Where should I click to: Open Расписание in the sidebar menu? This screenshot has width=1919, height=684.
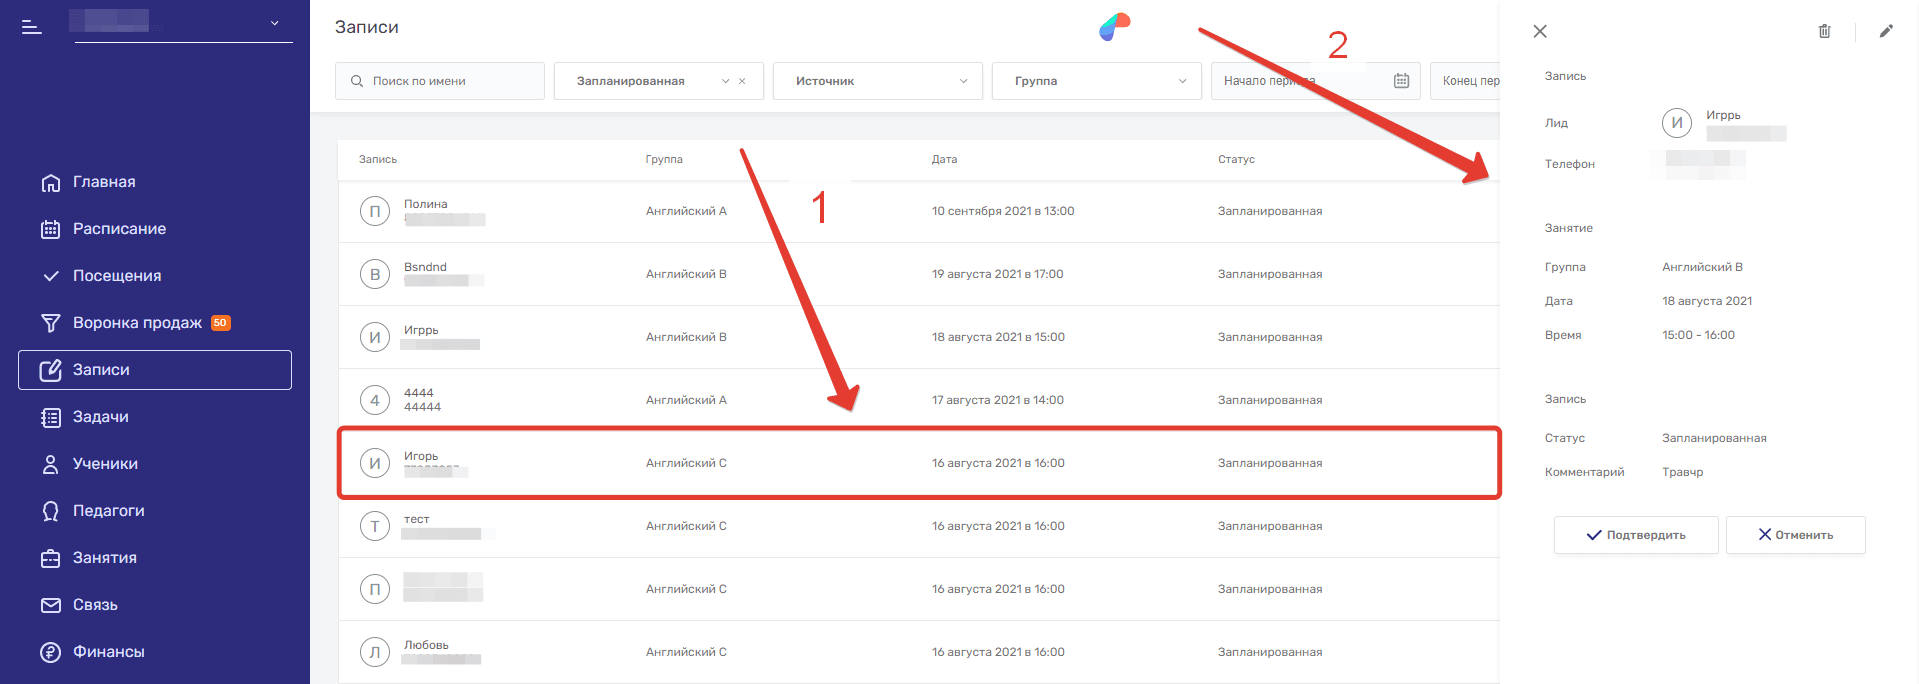click(119, 229)
